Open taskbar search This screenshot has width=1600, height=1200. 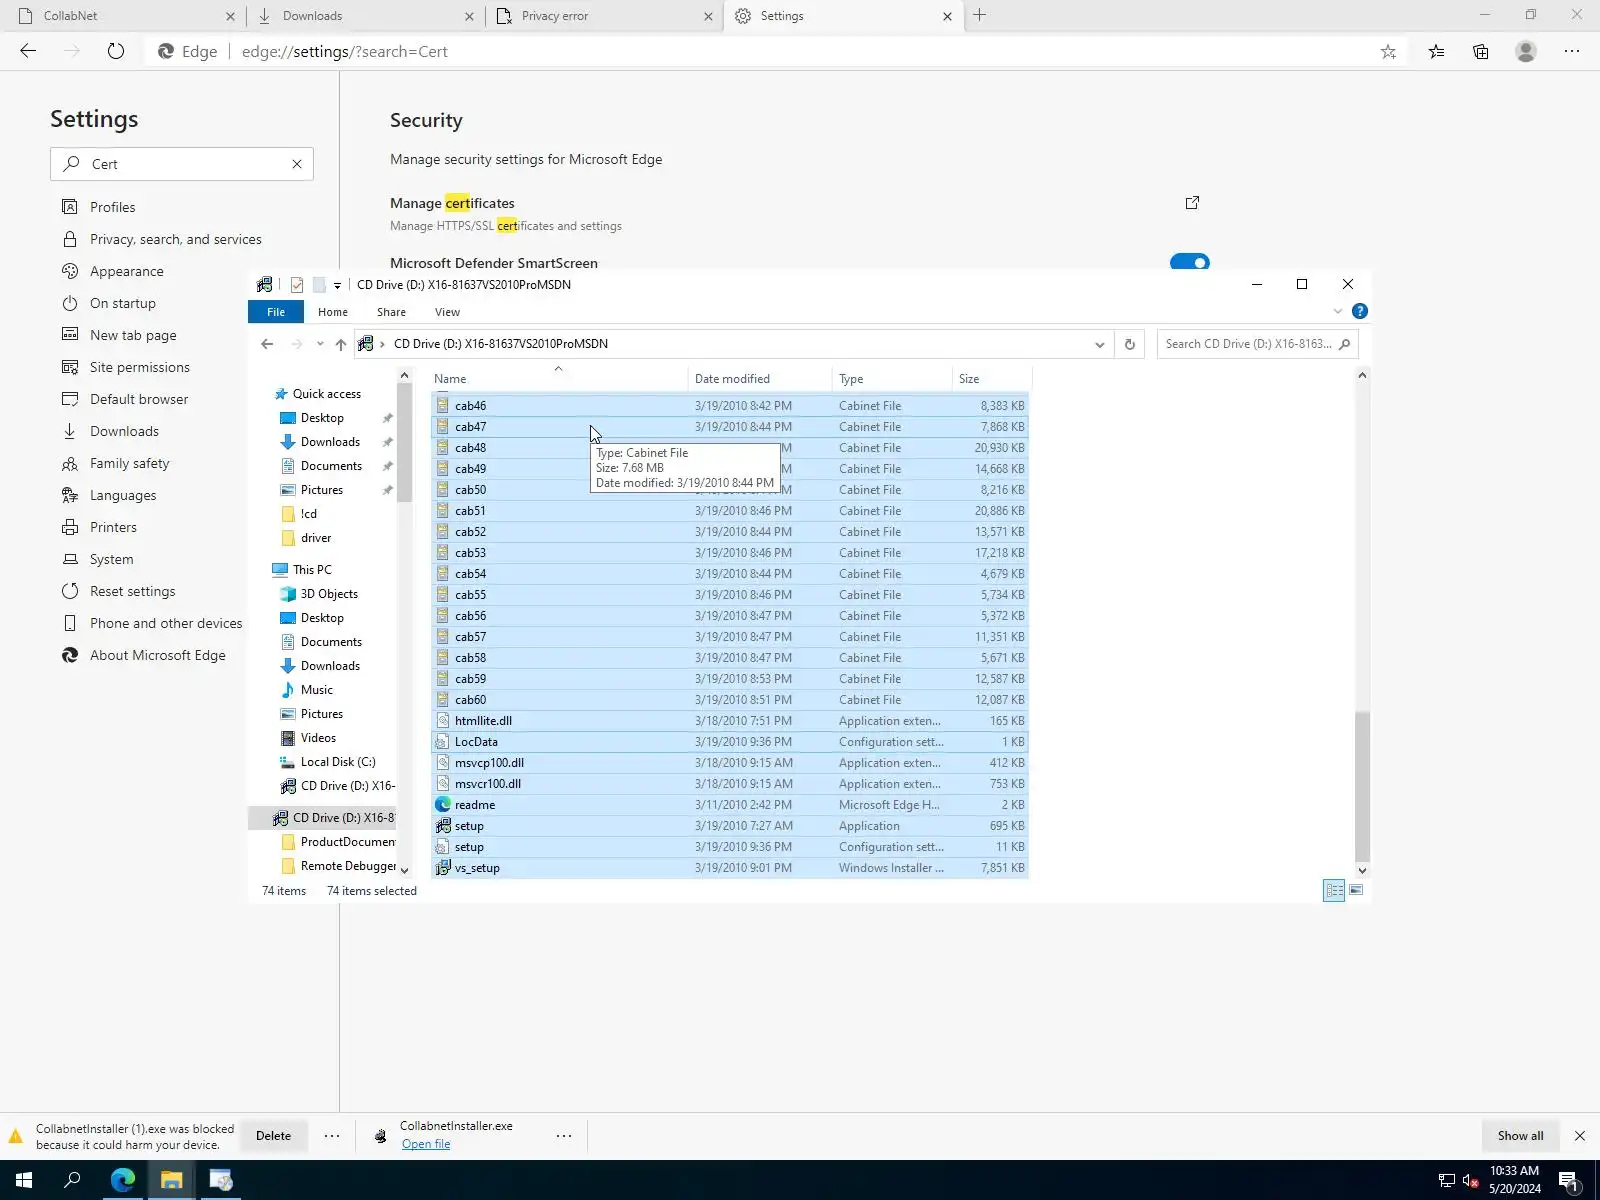point(72,1180)
